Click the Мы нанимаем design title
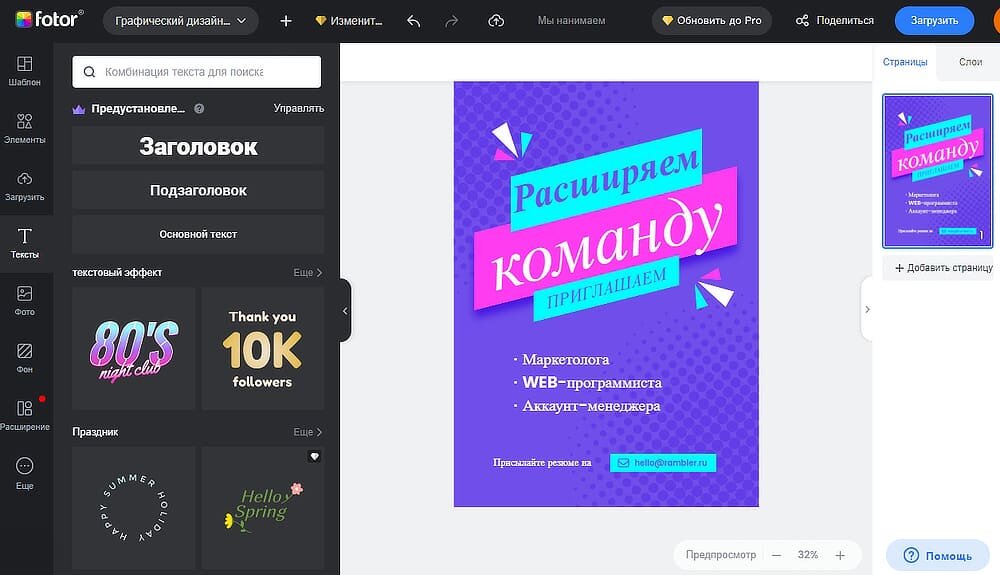The height and width of the screenshot is (575, 1000). pos(571,20)
